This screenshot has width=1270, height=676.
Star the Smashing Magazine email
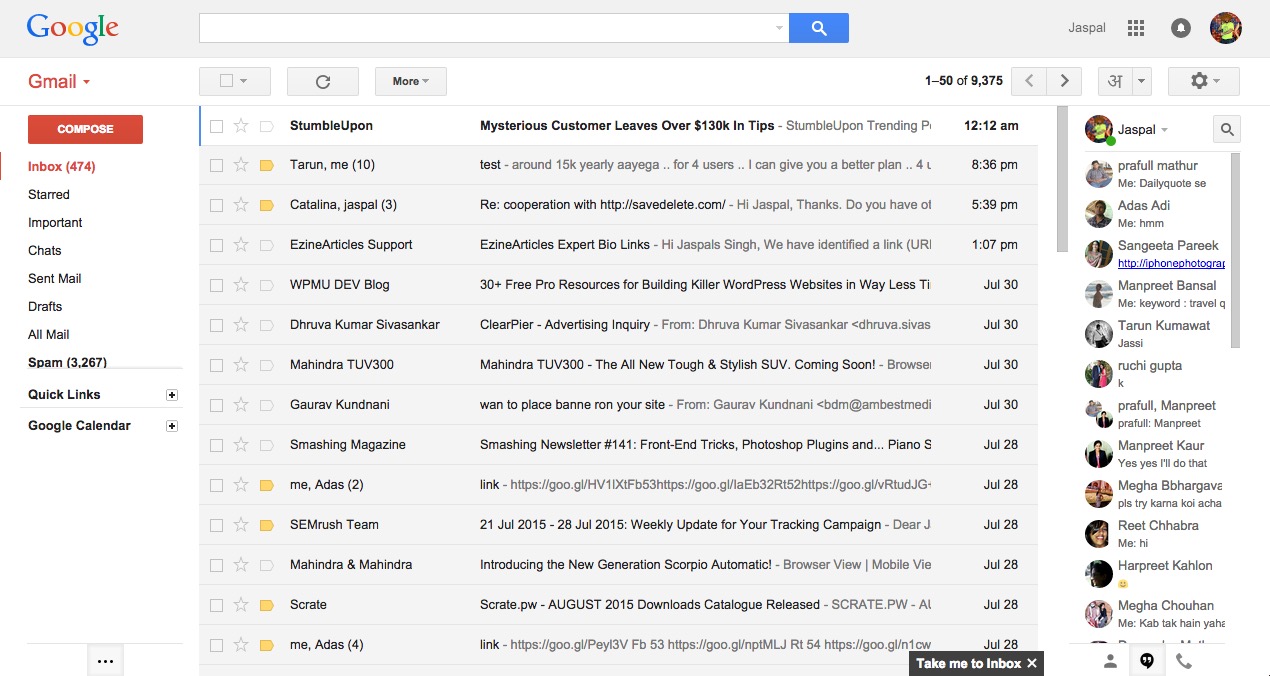[240, 445]
